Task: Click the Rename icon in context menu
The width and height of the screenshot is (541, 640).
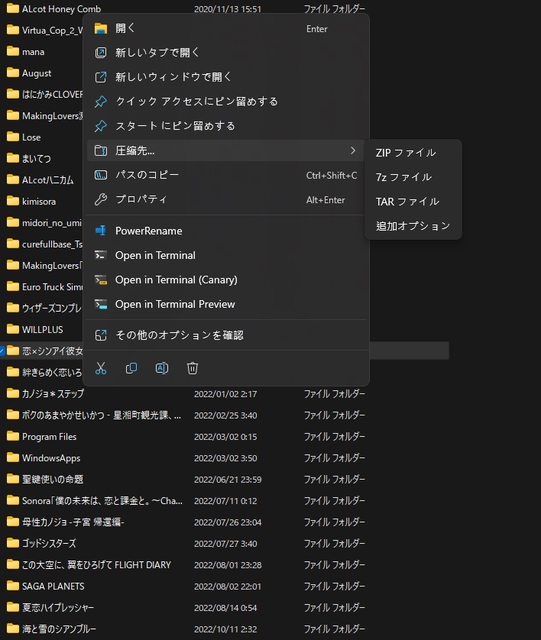Action: (162, 368)
